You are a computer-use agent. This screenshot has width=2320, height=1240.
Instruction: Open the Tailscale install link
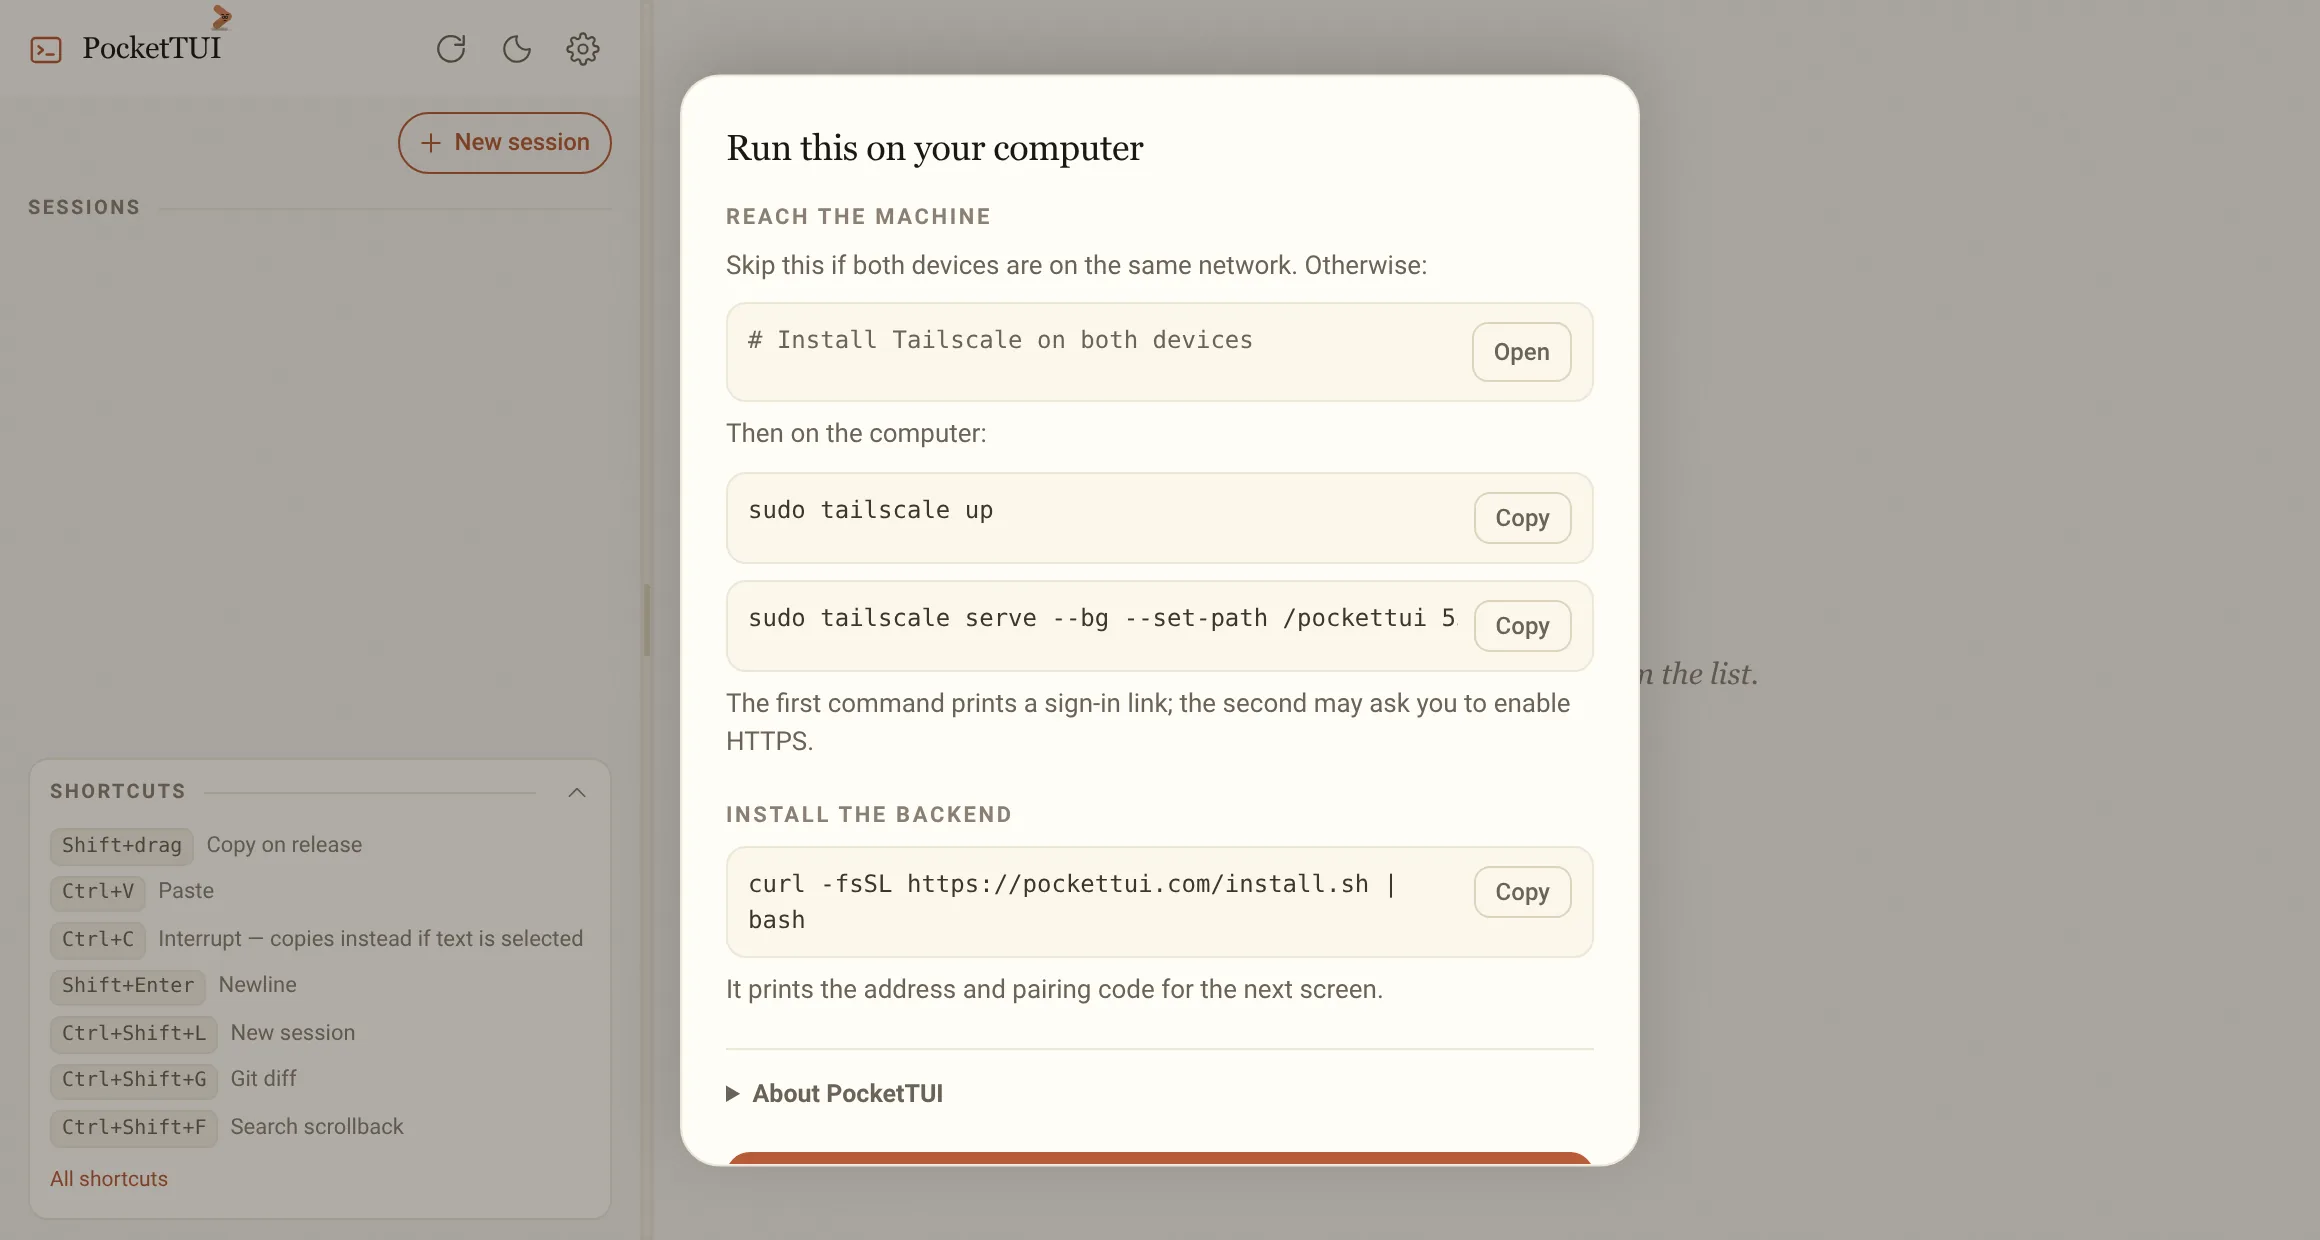(x=1522, y=352)
